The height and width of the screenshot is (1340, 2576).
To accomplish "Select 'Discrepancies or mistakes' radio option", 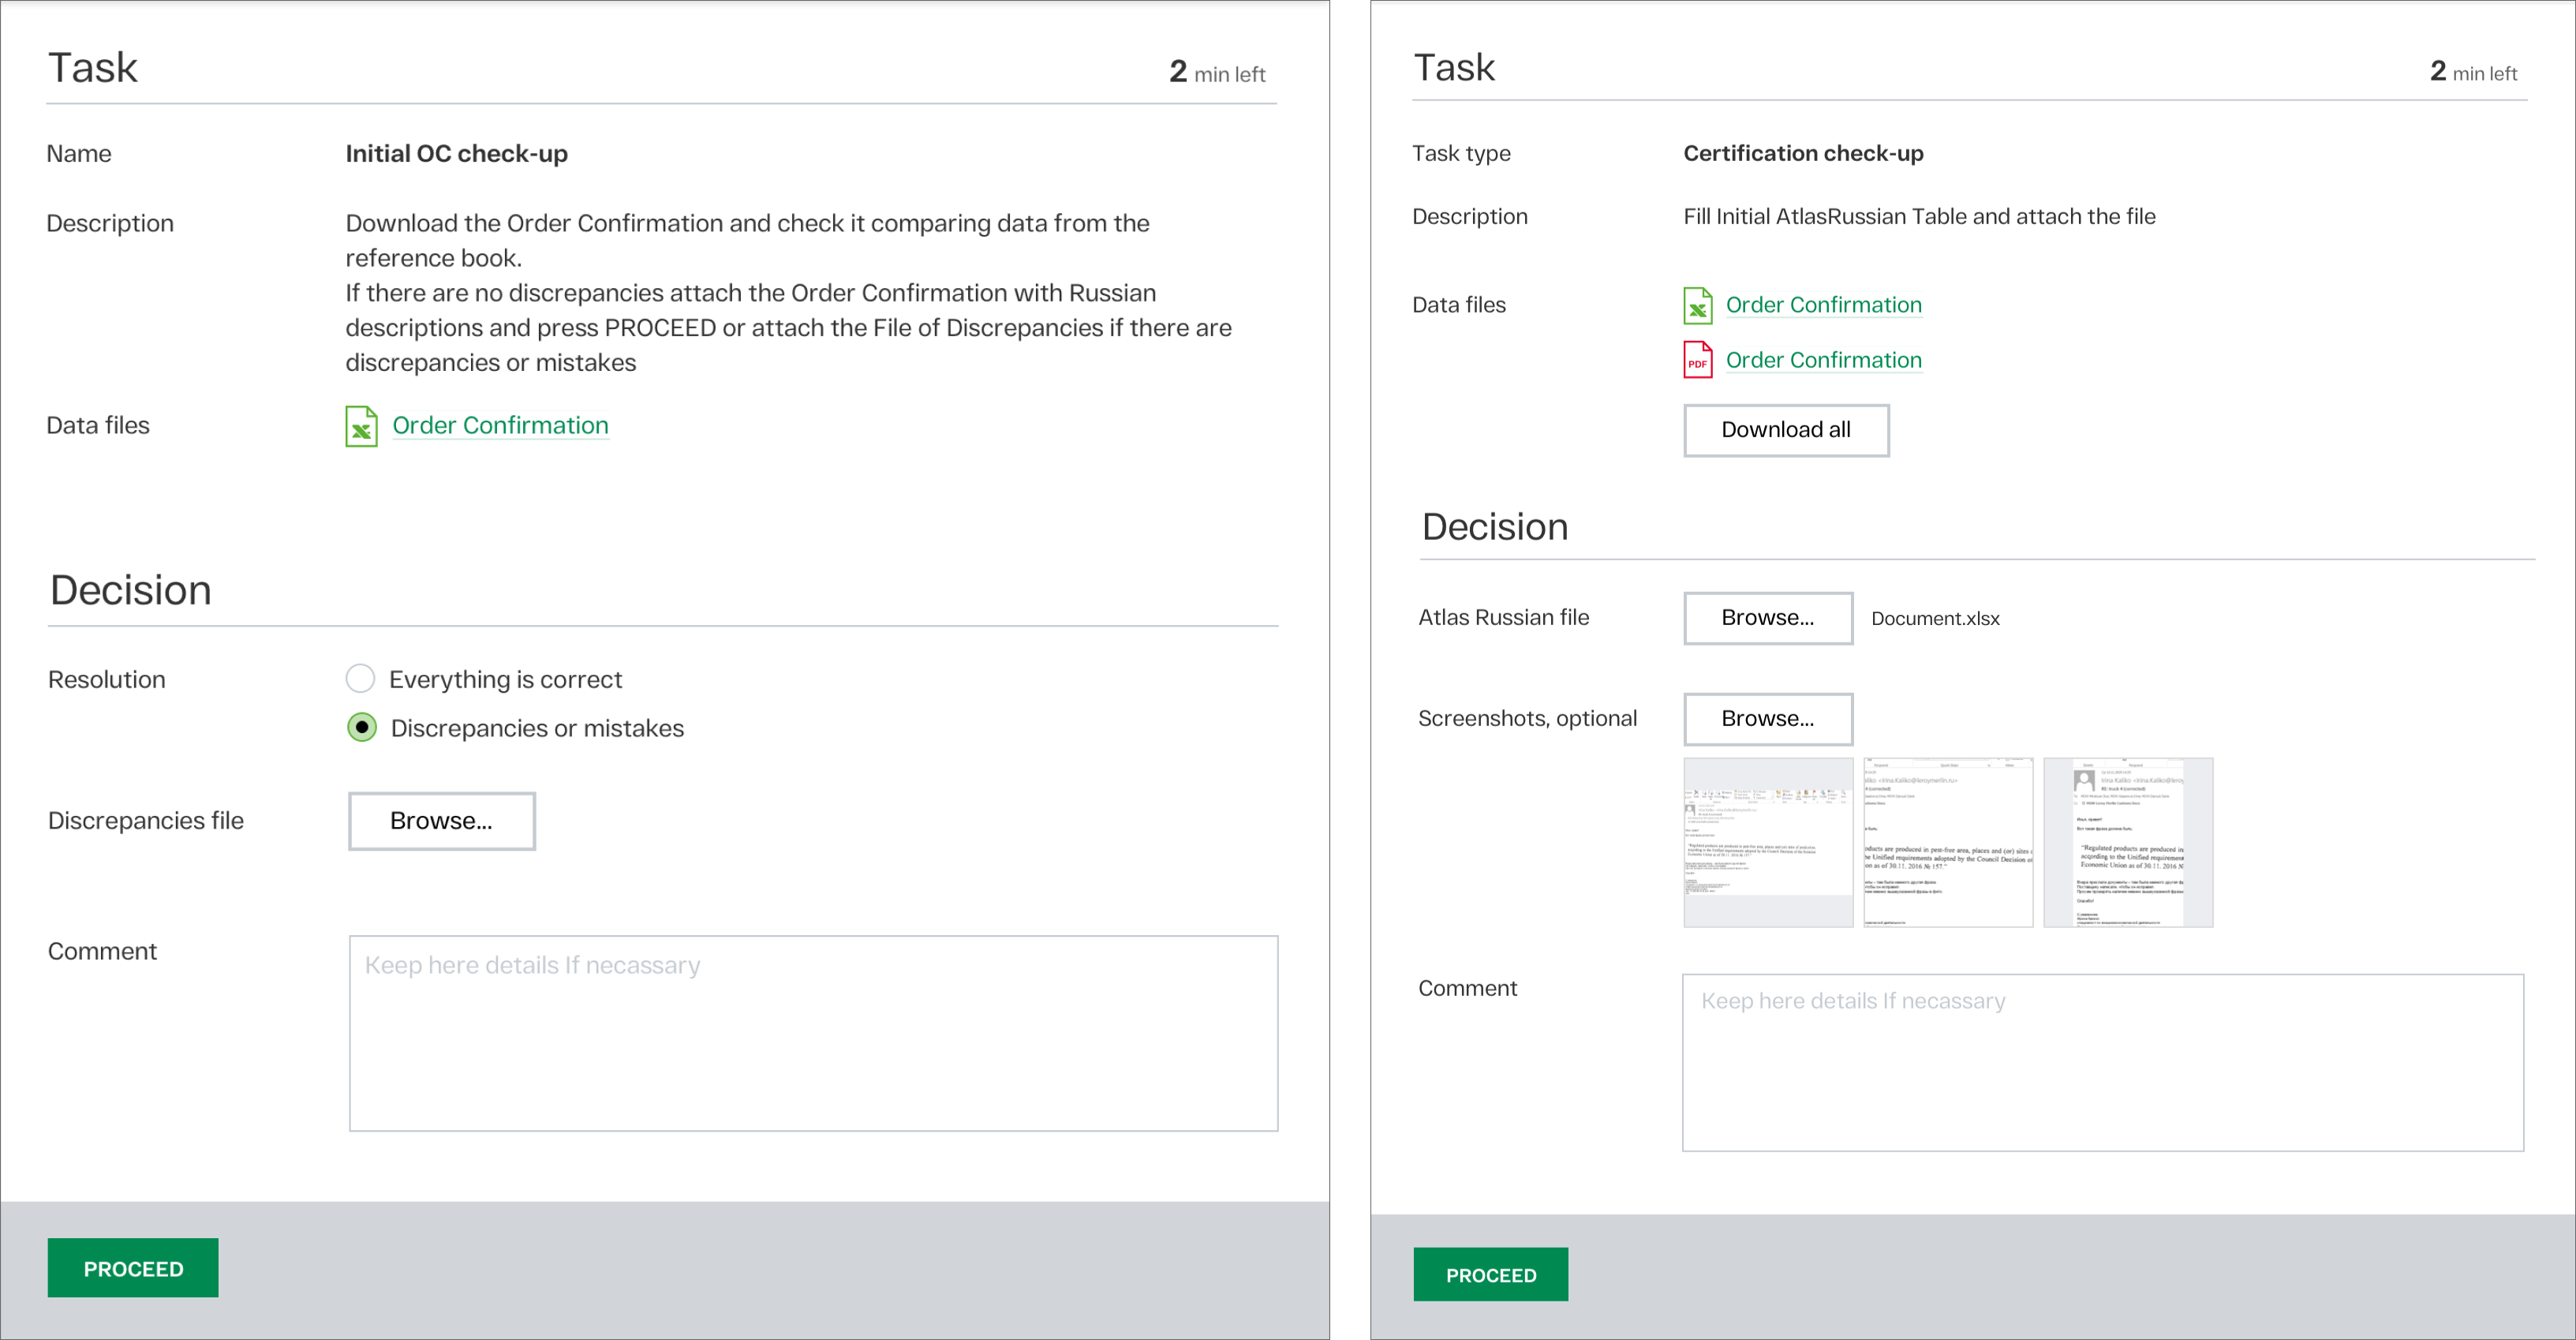I will coord(362,727).
